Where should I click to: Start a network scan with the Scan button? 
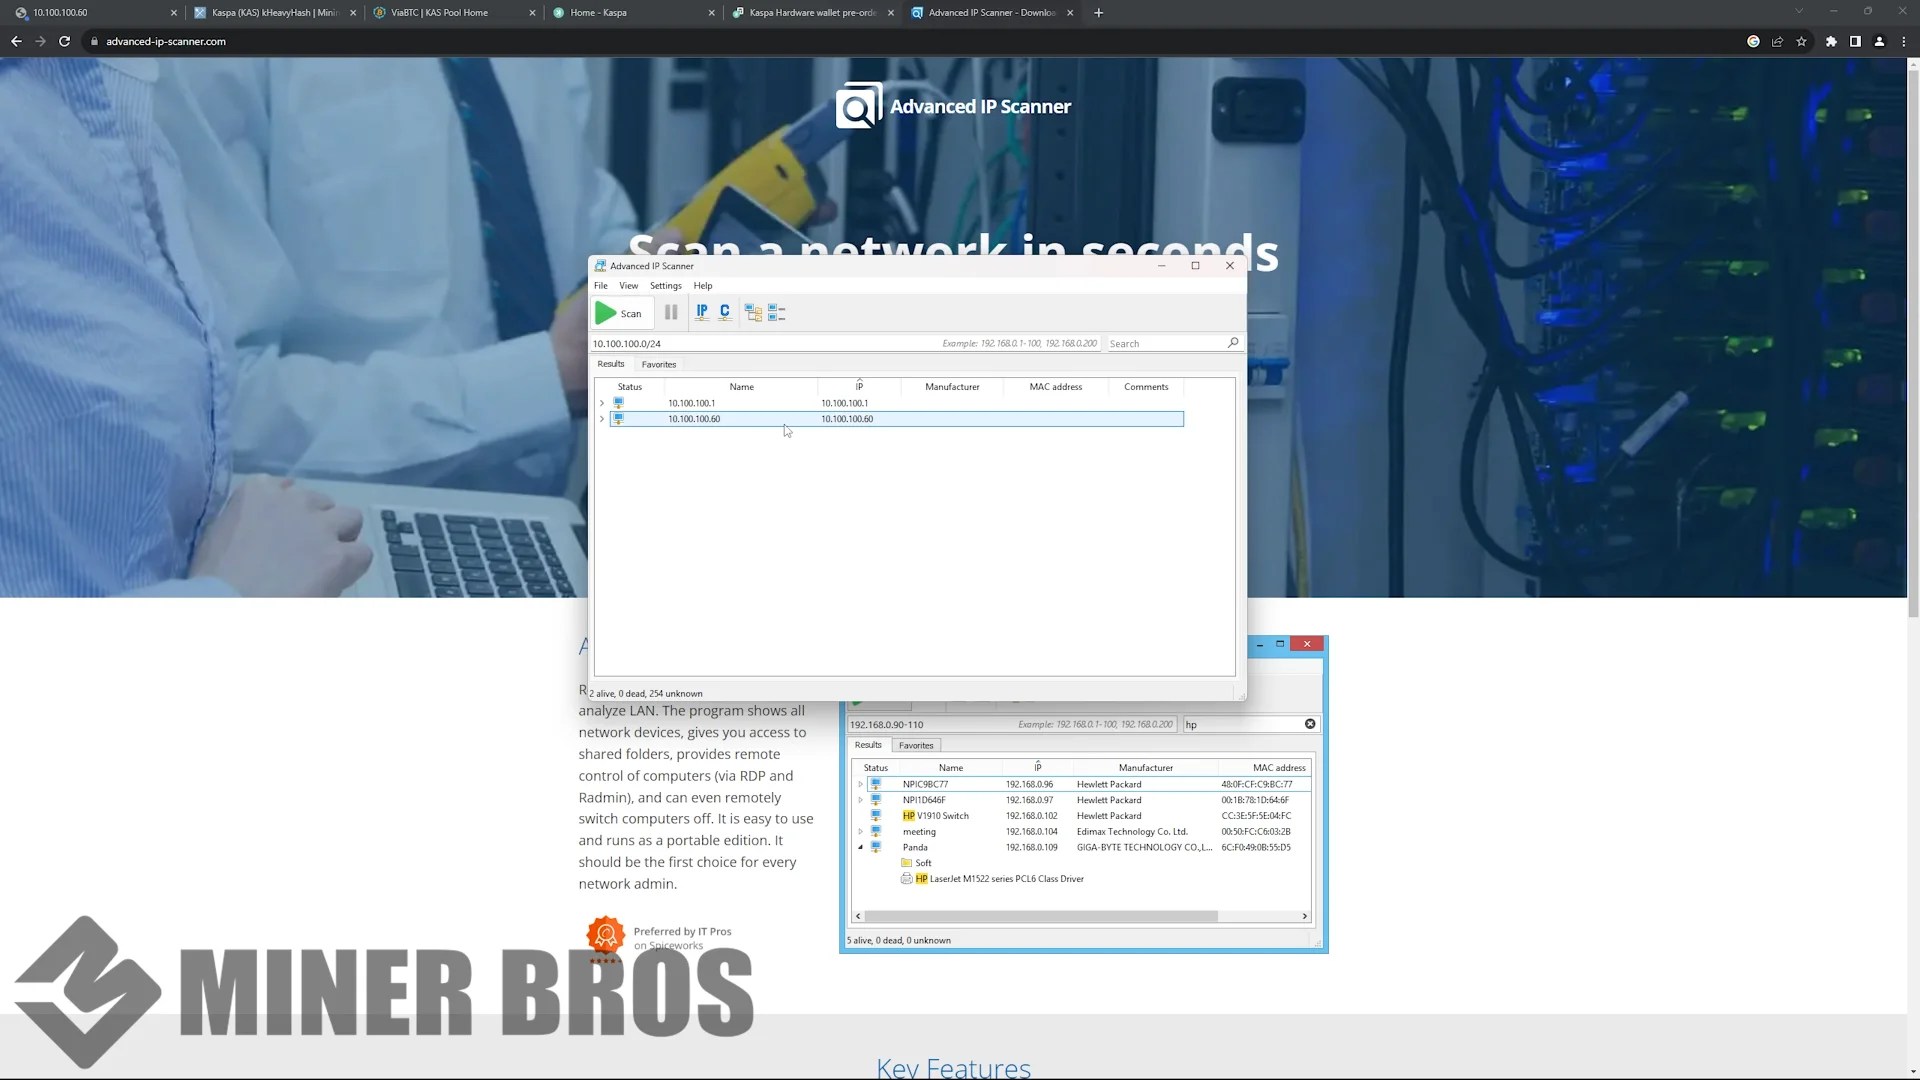click(x=620, y=312)
